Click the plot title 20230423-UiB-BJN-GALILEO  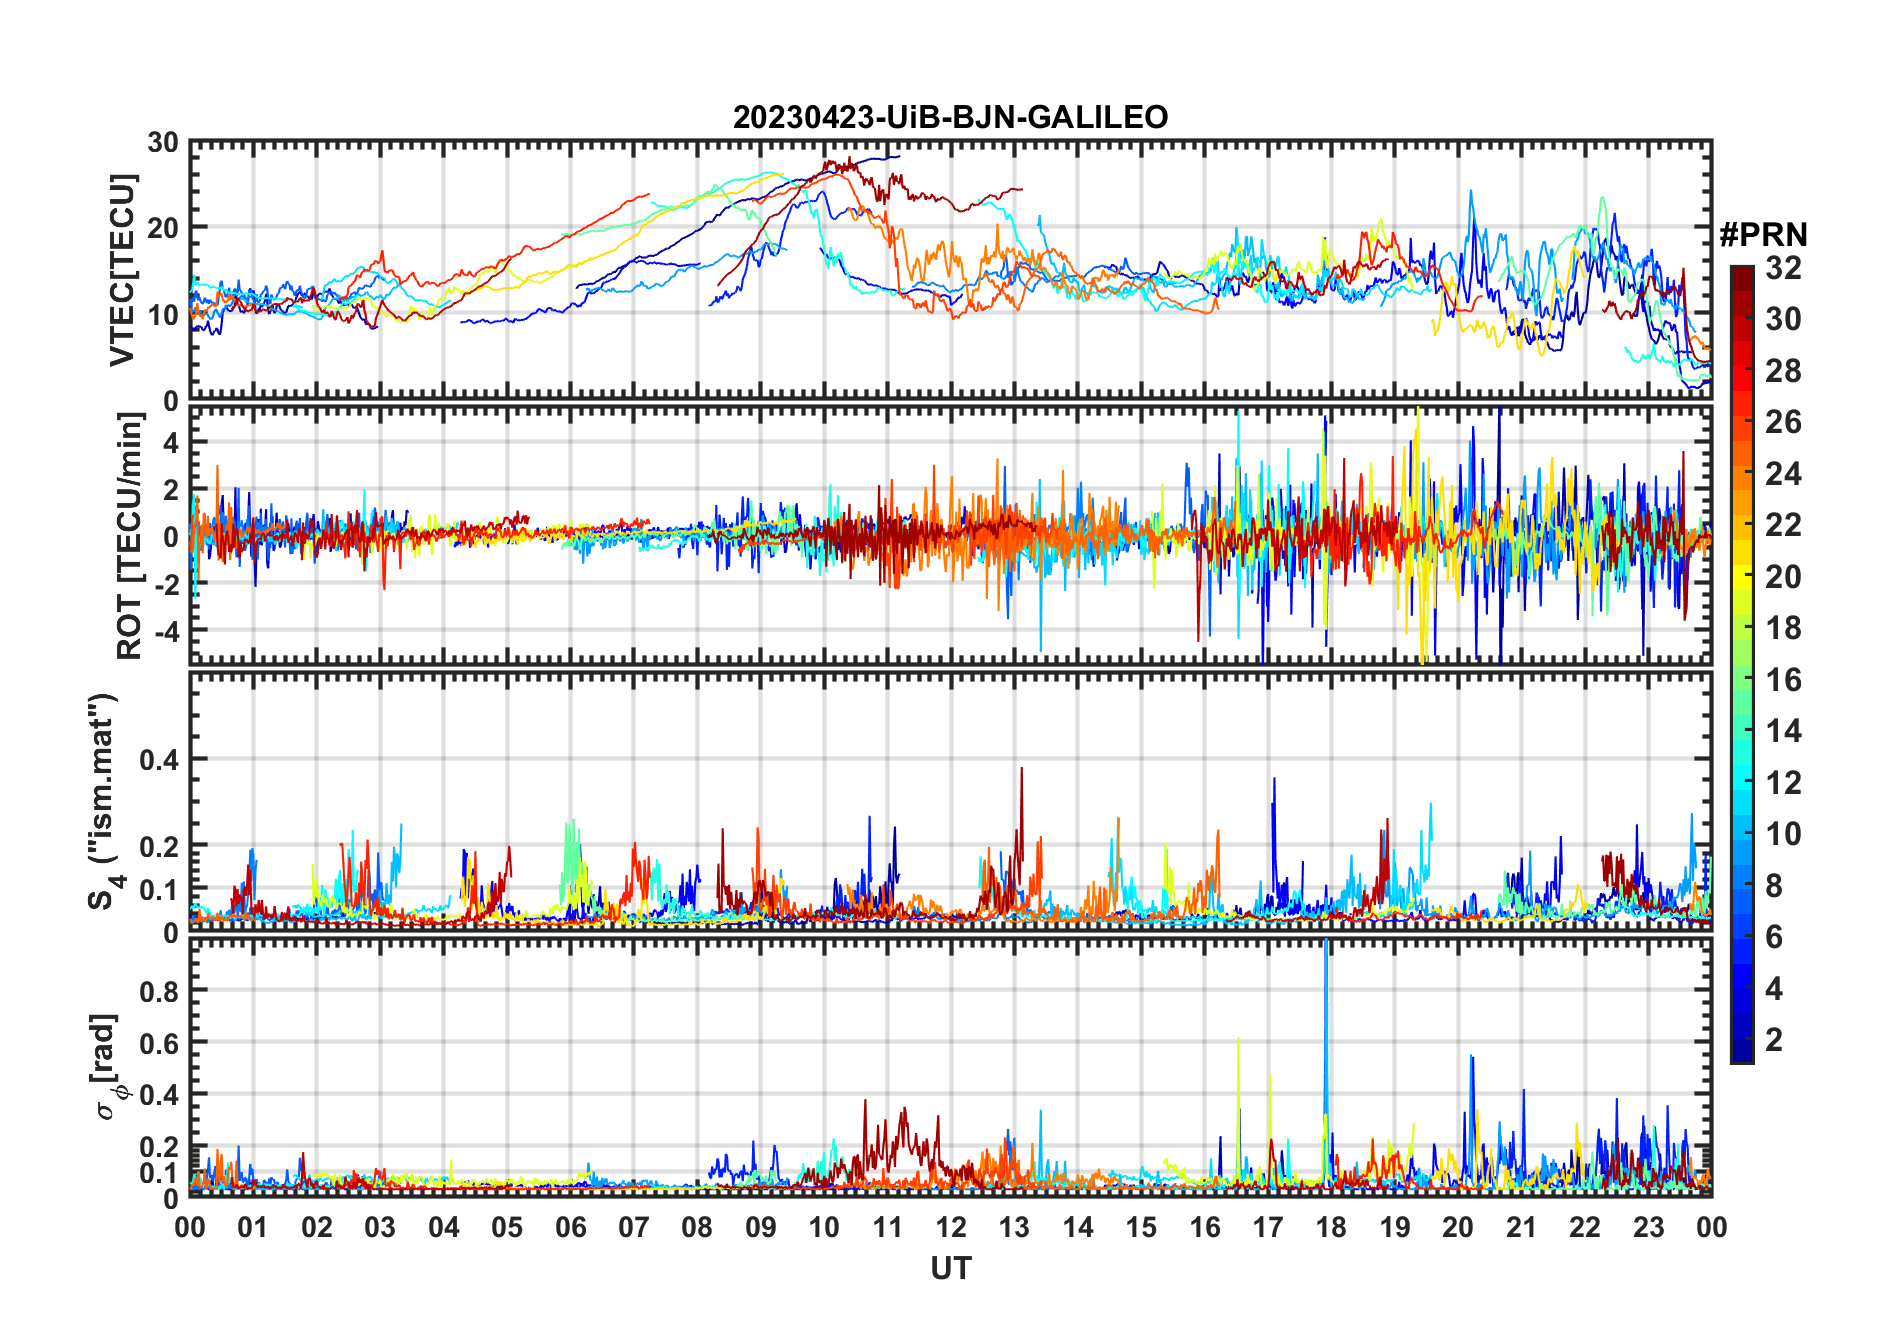point(950,117)
